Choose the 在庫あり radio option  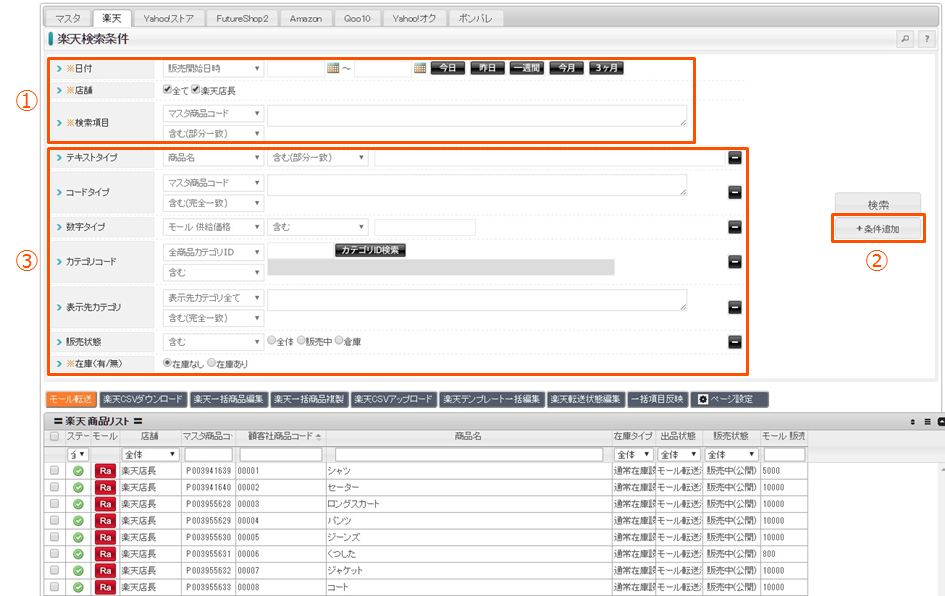coord(211,363)
